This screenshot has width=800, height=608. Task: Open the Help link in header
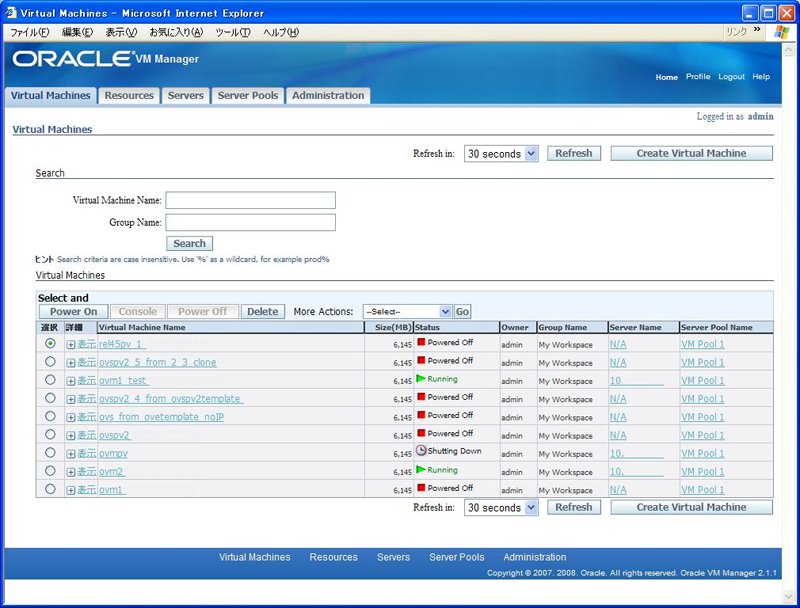pos(761,77)
